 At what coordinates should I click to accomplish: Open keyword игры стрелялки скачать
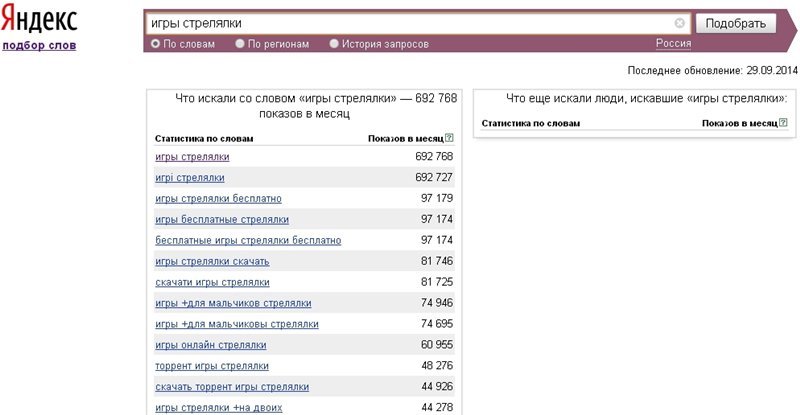pyautogui.click(x=212, y=261)
